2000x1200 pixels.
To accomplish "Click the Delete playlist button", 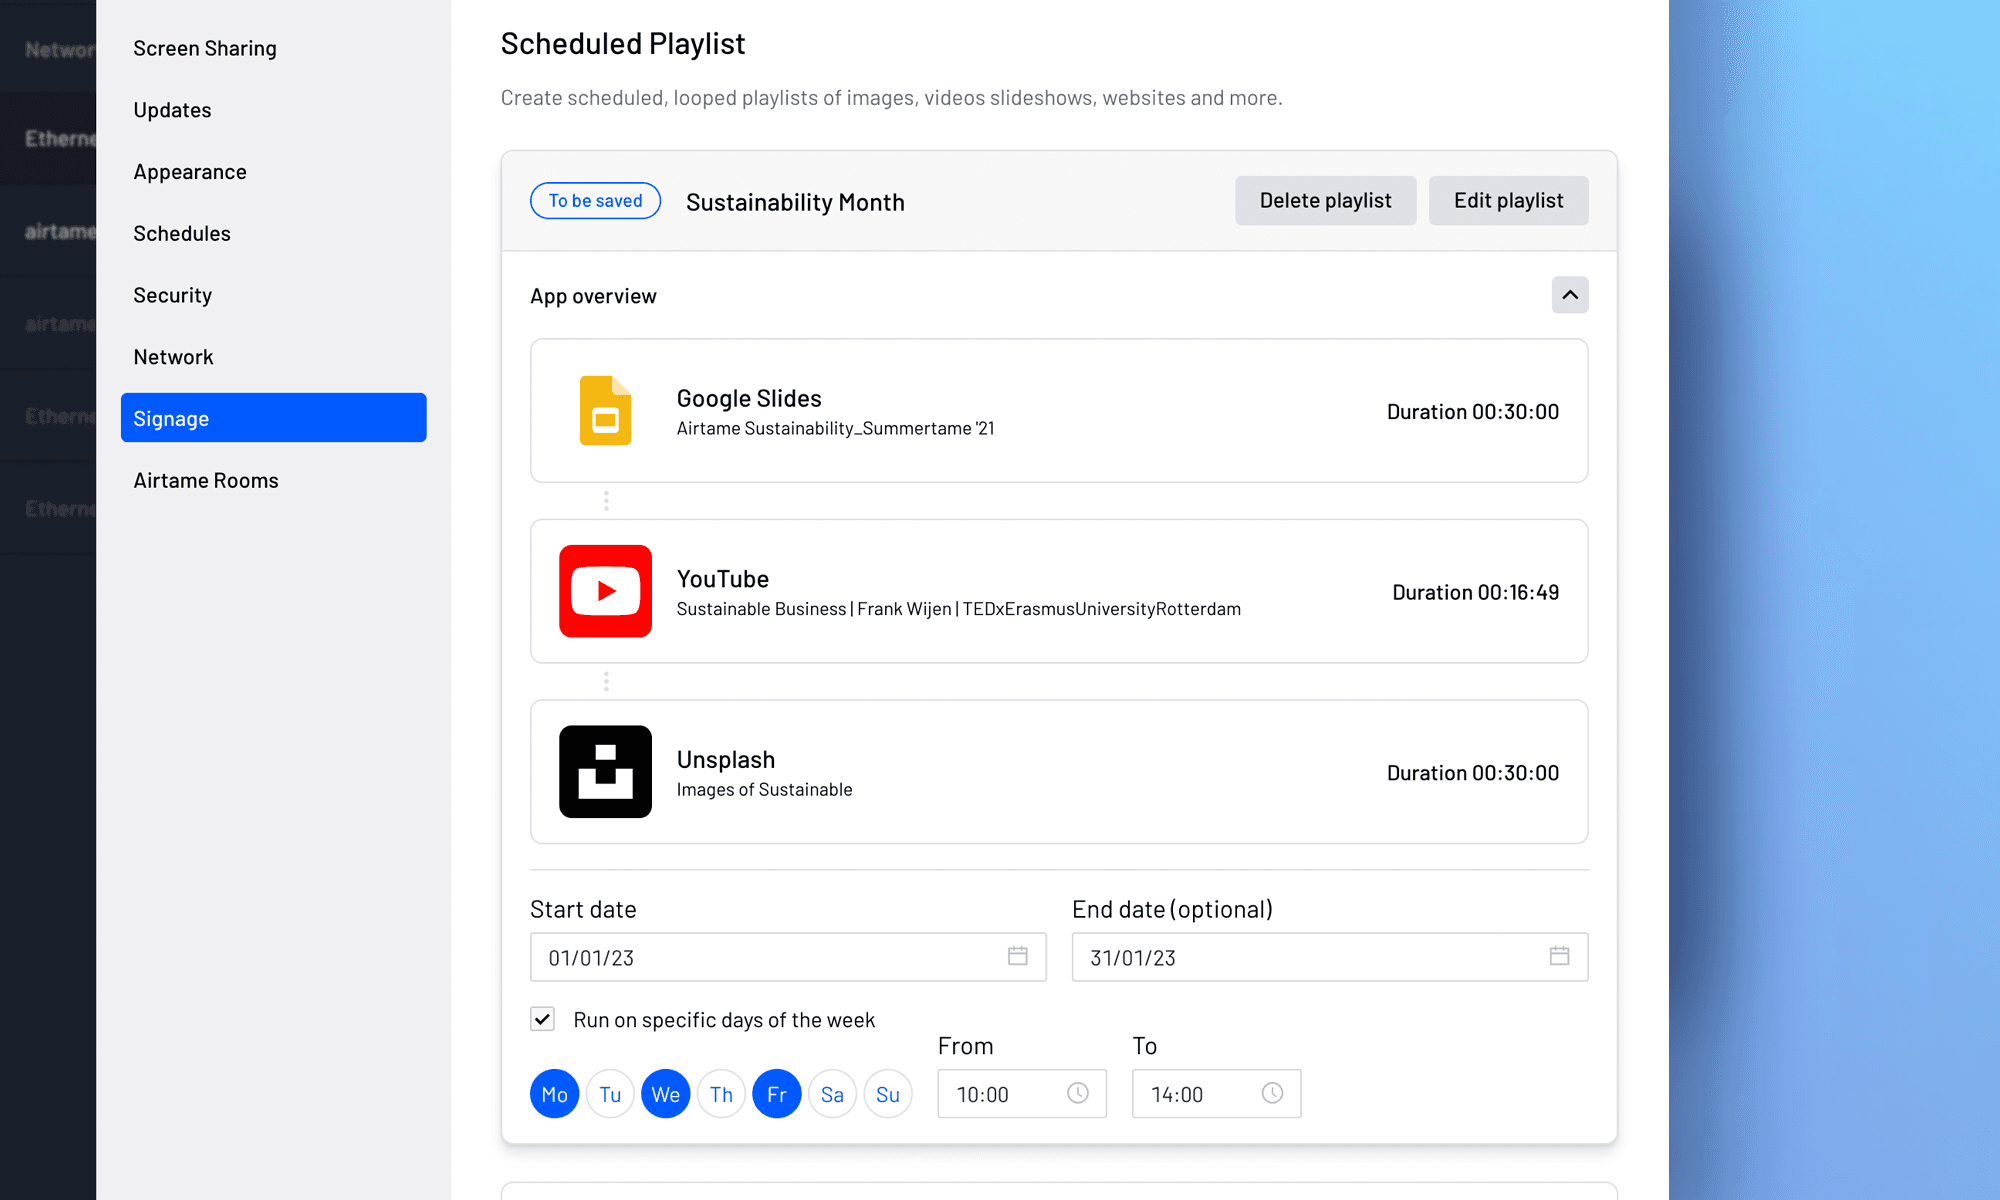I will [1326, 200].
